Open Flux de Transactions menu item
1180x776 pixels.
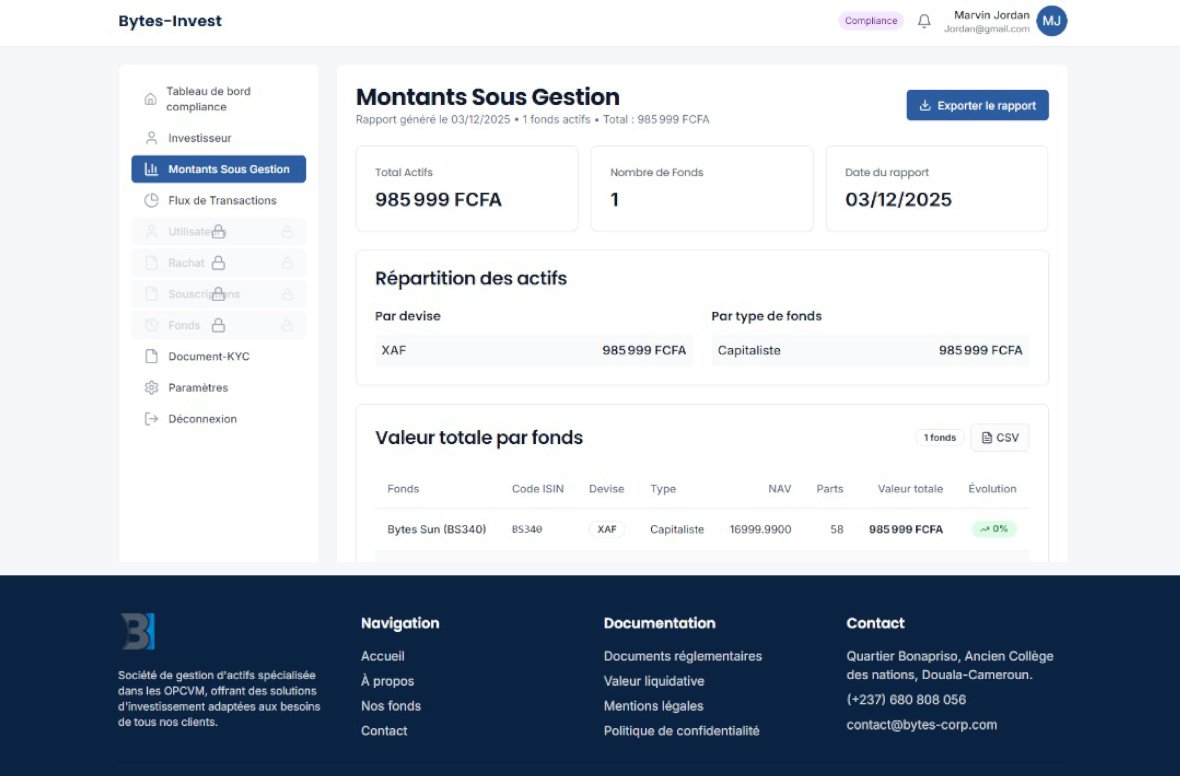[222, 200]
